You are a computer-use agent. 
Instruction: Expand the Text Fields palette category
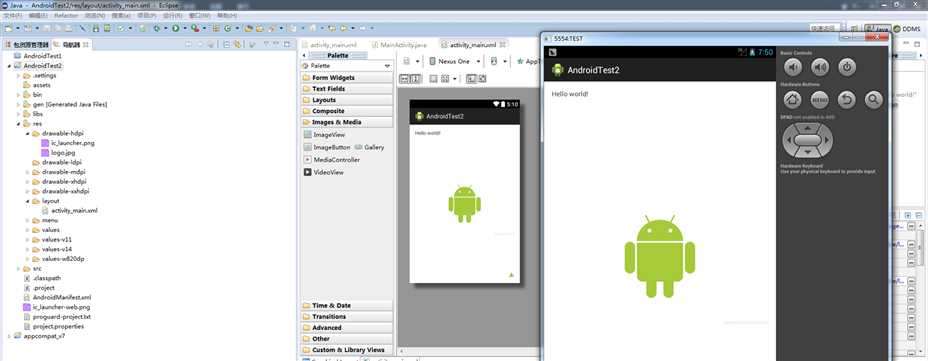[346, 89]
